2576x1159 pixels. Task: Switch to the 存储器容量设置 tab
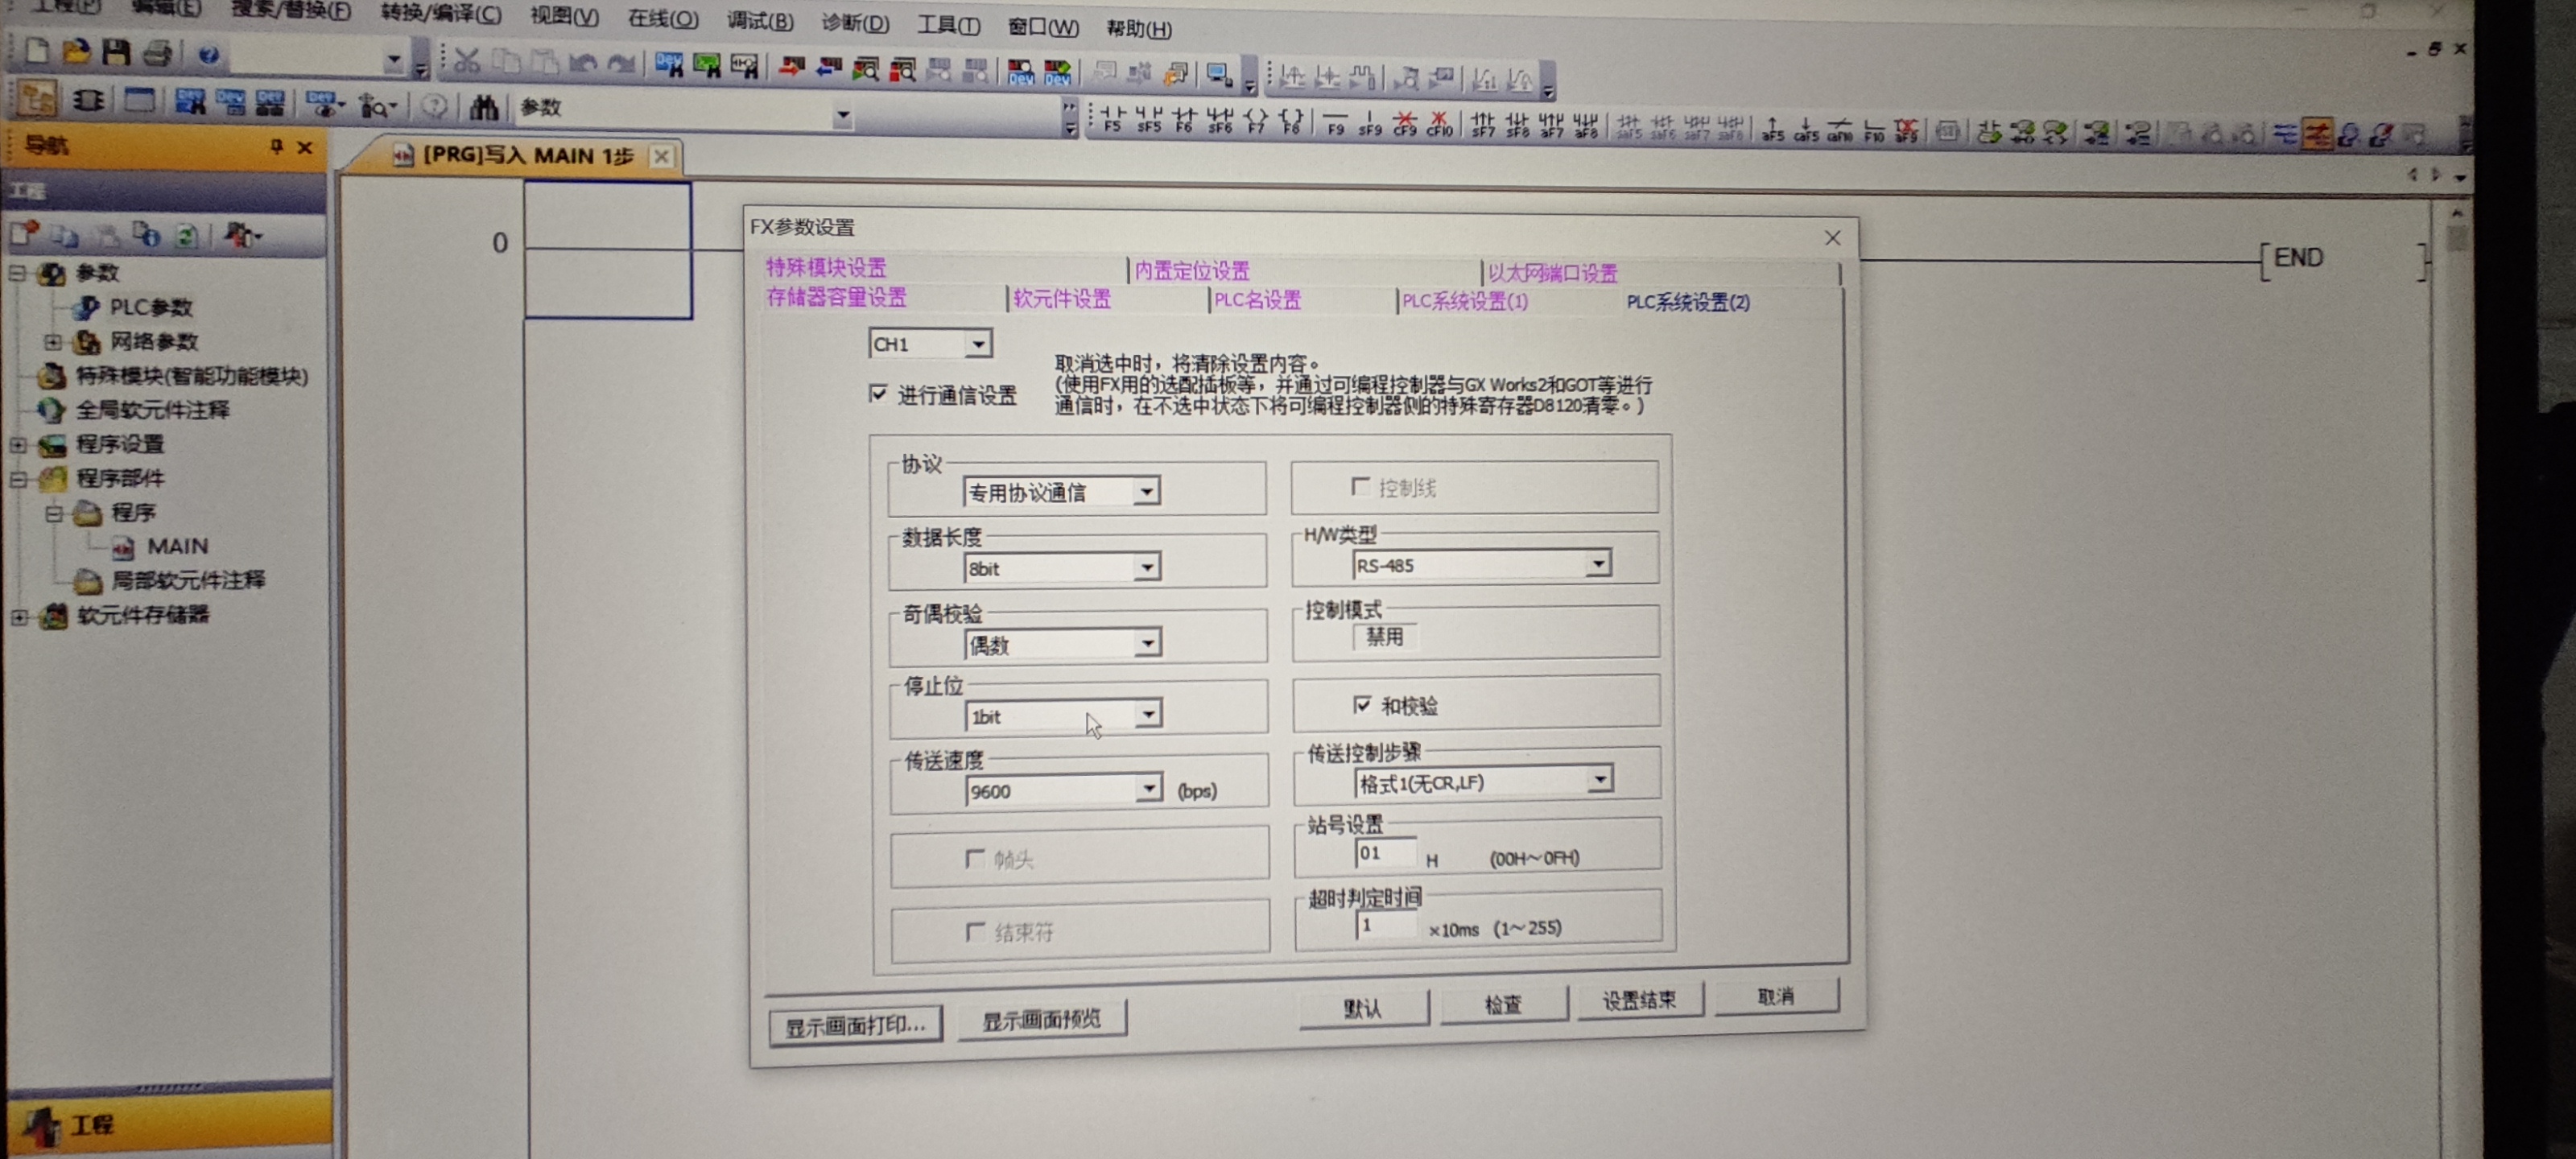pos(836,297)
